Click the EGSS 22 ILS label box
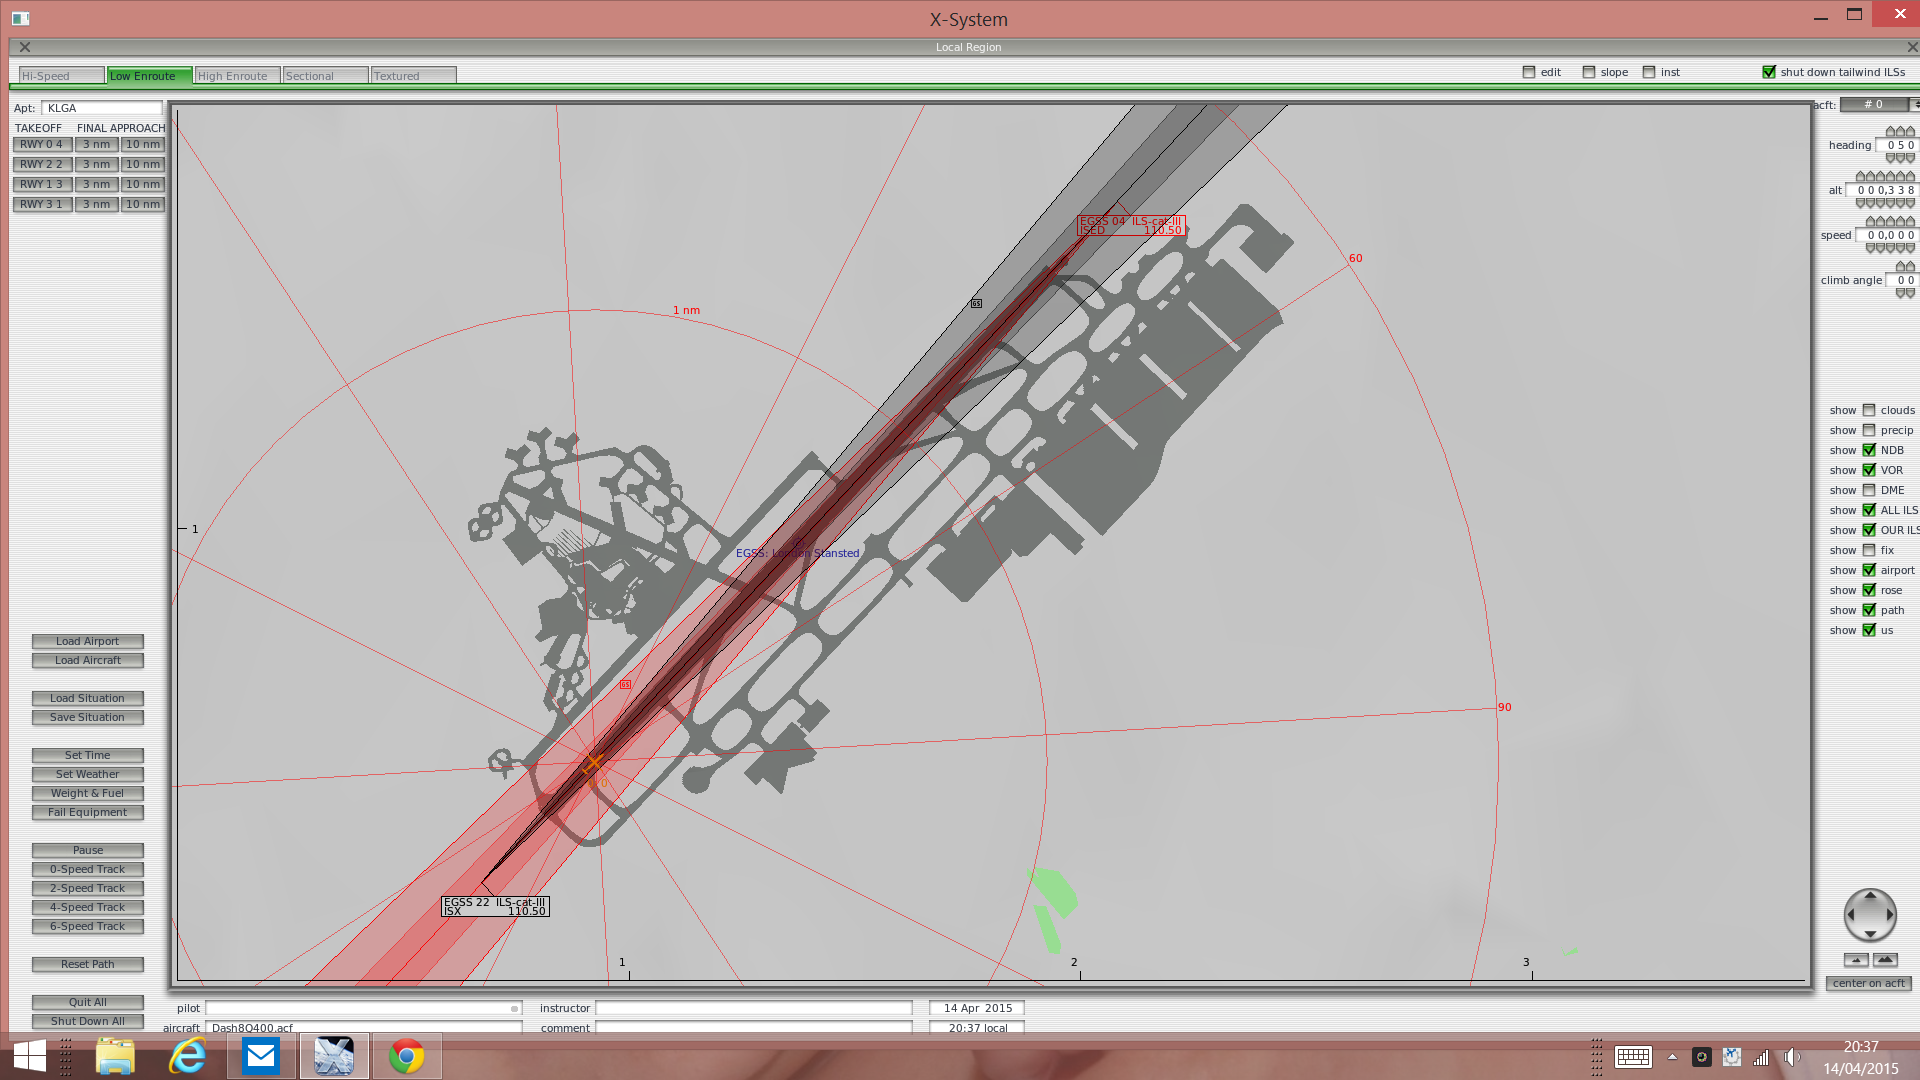 (x=495, y=906)
